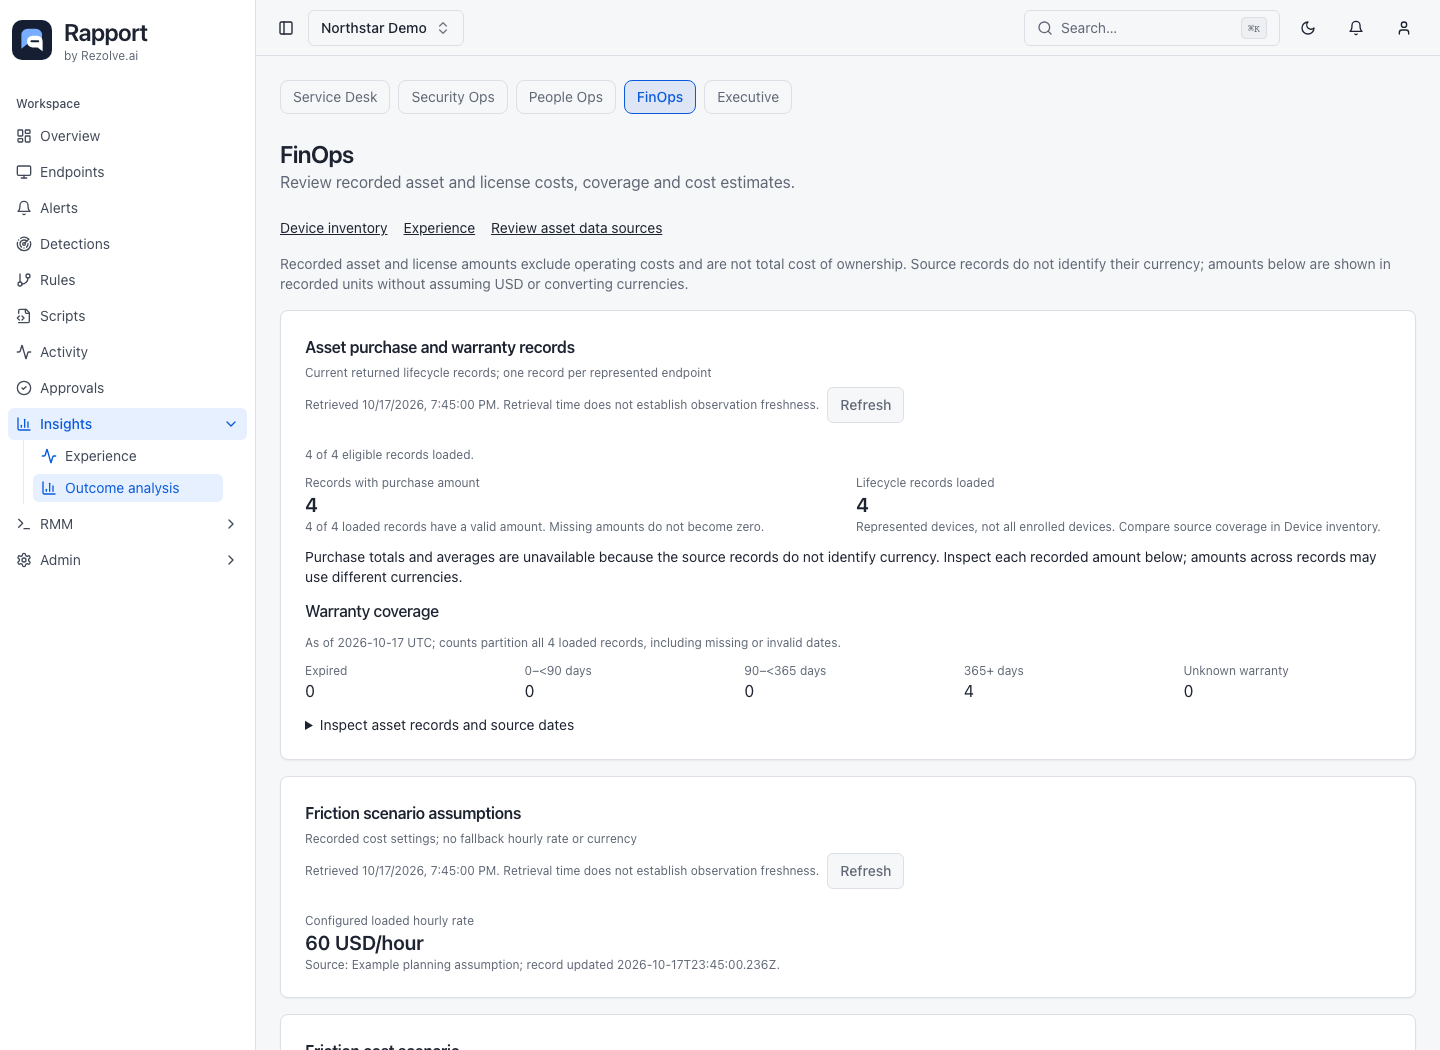Click the Endpoints monitor icon
Viewport: 1440px width, 1050px height.
(24, 172)
